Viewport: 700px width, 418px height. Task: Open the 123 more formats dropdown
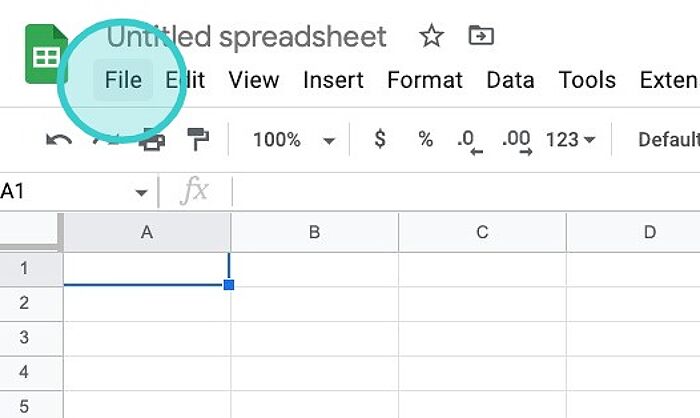point(570,140)
